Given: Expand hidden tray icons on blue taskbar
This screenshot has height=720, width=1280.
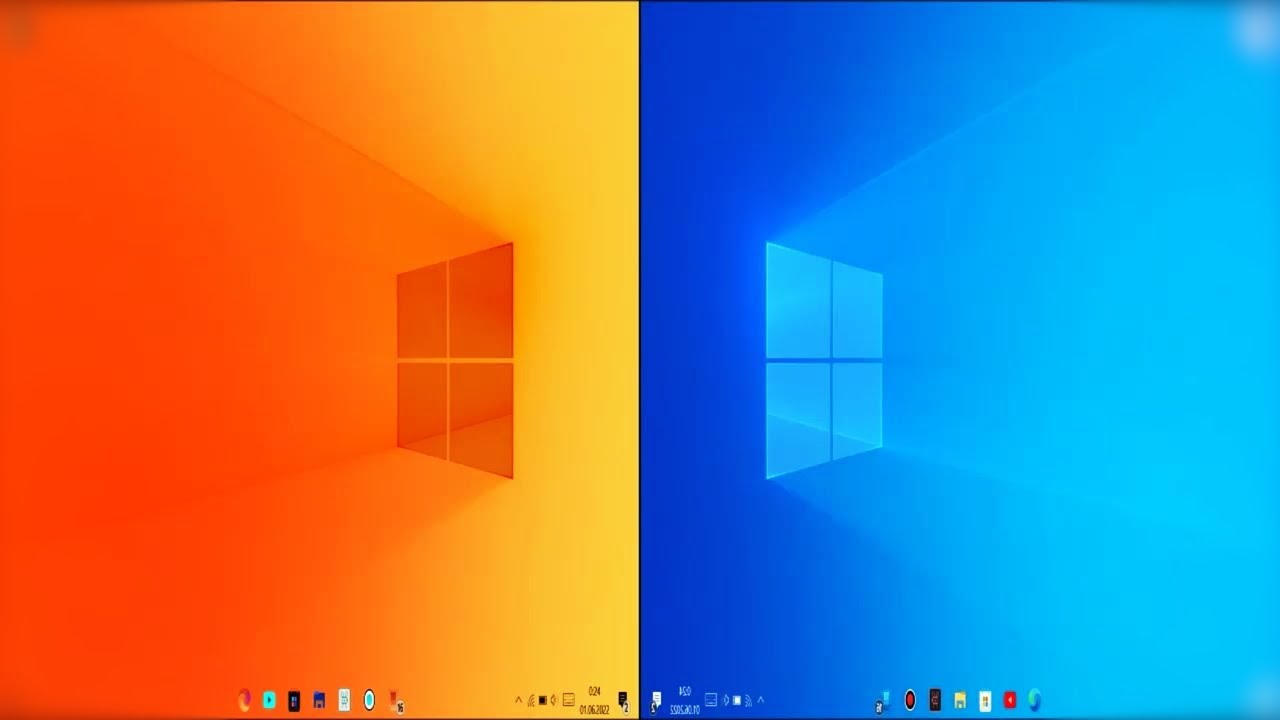Looking at the screenshot, I should [x=761, y=700].
